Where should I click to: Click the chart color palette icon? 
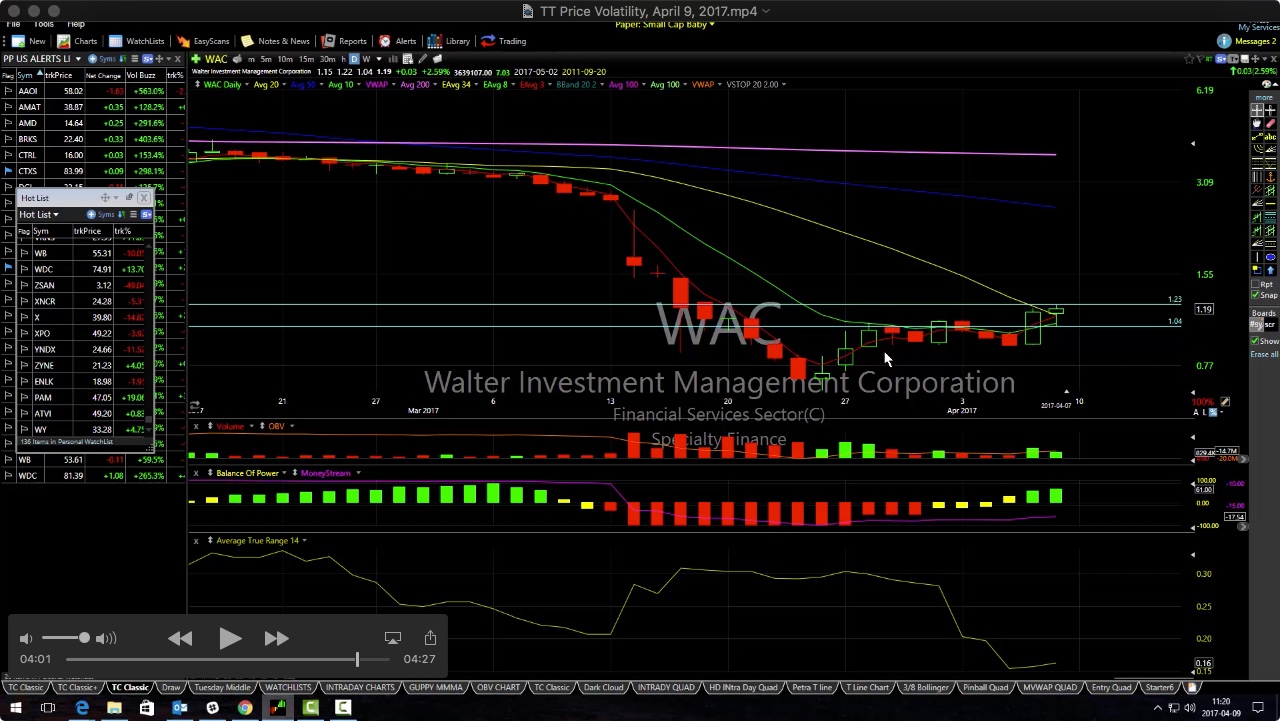point(1266,84)
